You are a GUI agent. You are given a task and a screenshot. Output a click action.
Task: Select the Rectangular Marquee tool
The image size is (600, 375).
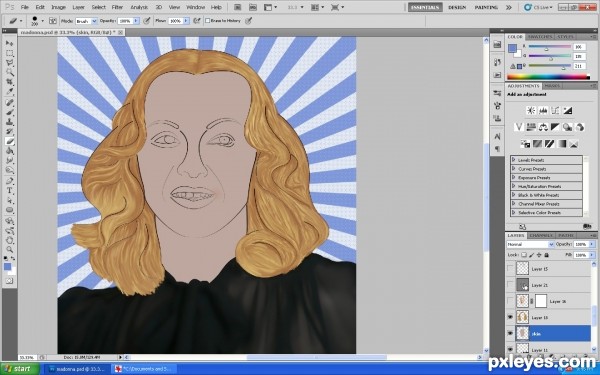point(10,53)
